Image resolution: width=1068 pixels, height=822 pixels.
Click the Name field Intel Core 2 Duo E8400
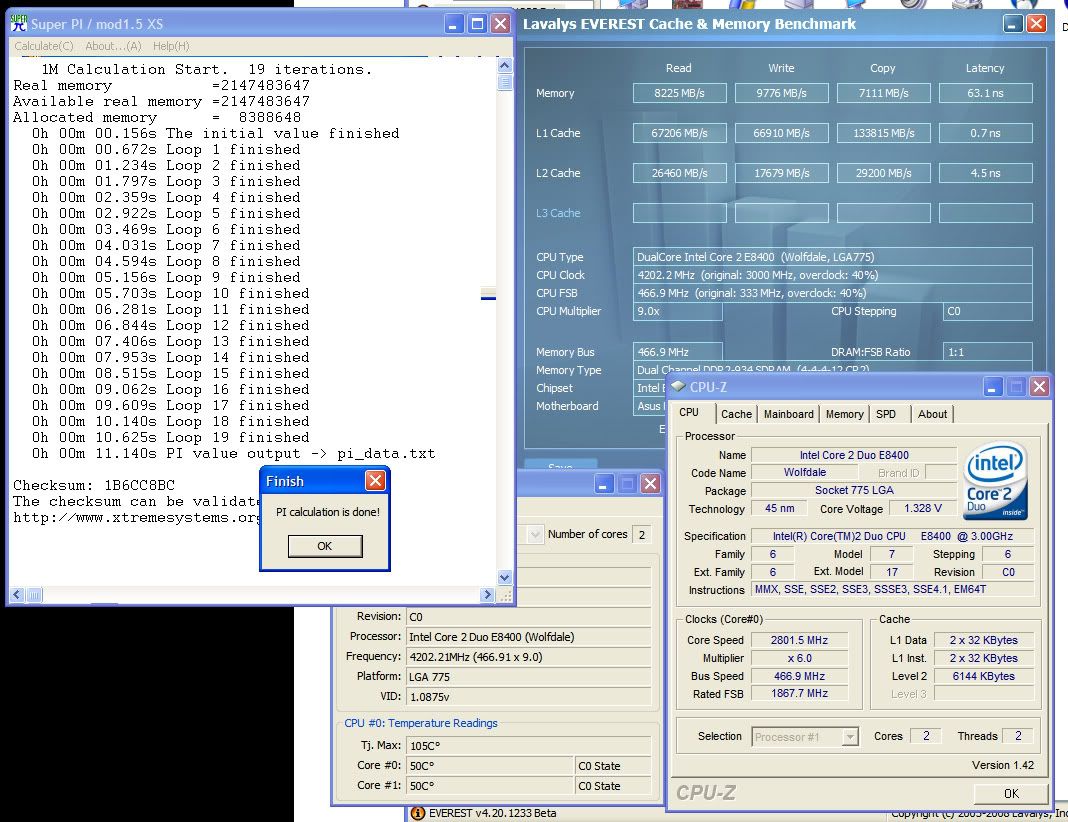854,455
